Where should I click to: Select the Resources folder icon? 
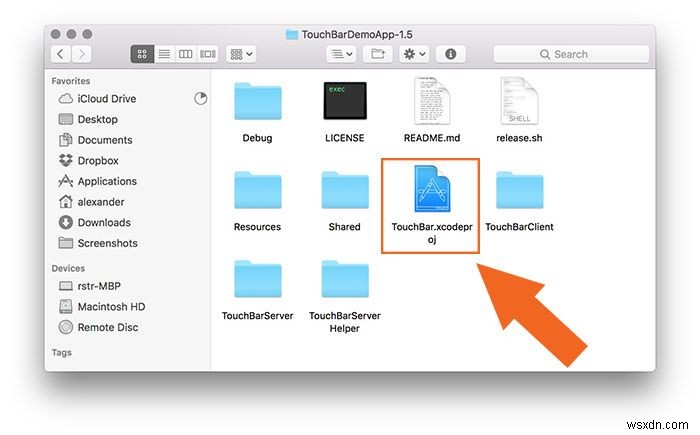coord(258,190)
